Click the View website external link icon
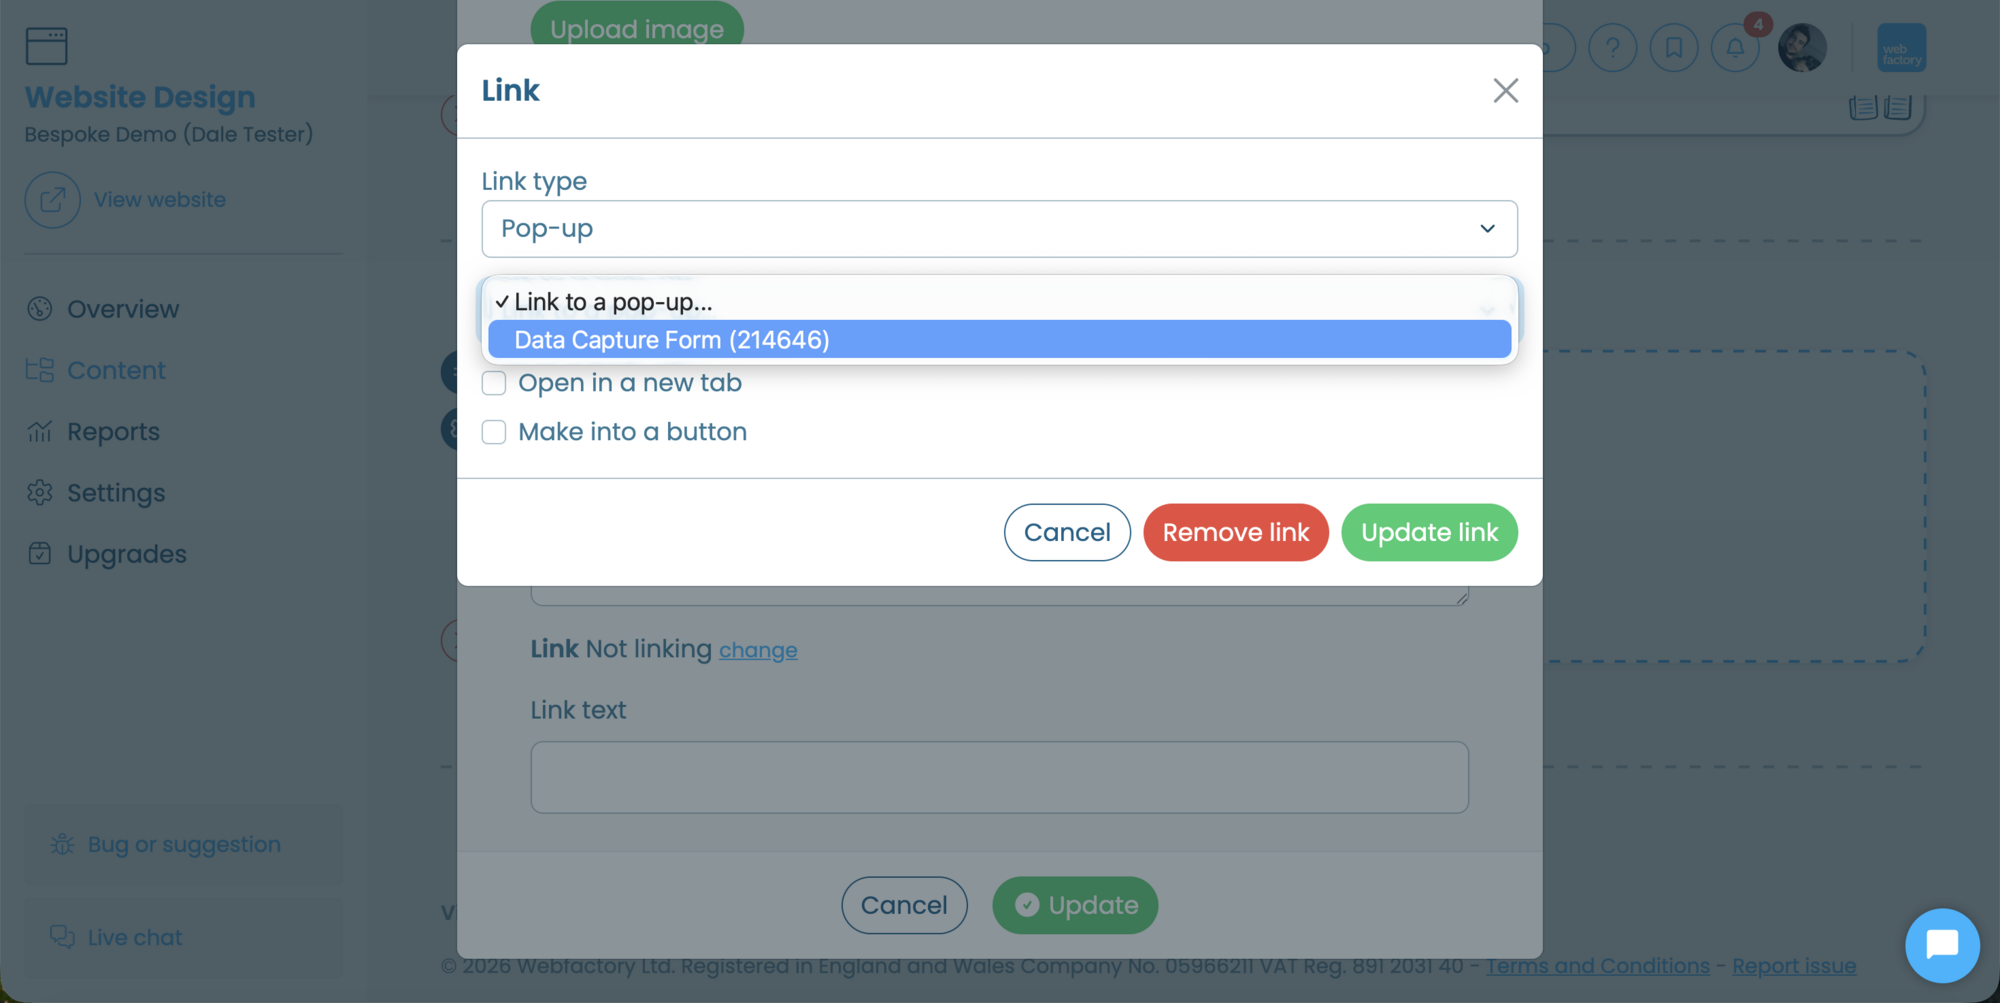 coord(52,200)
